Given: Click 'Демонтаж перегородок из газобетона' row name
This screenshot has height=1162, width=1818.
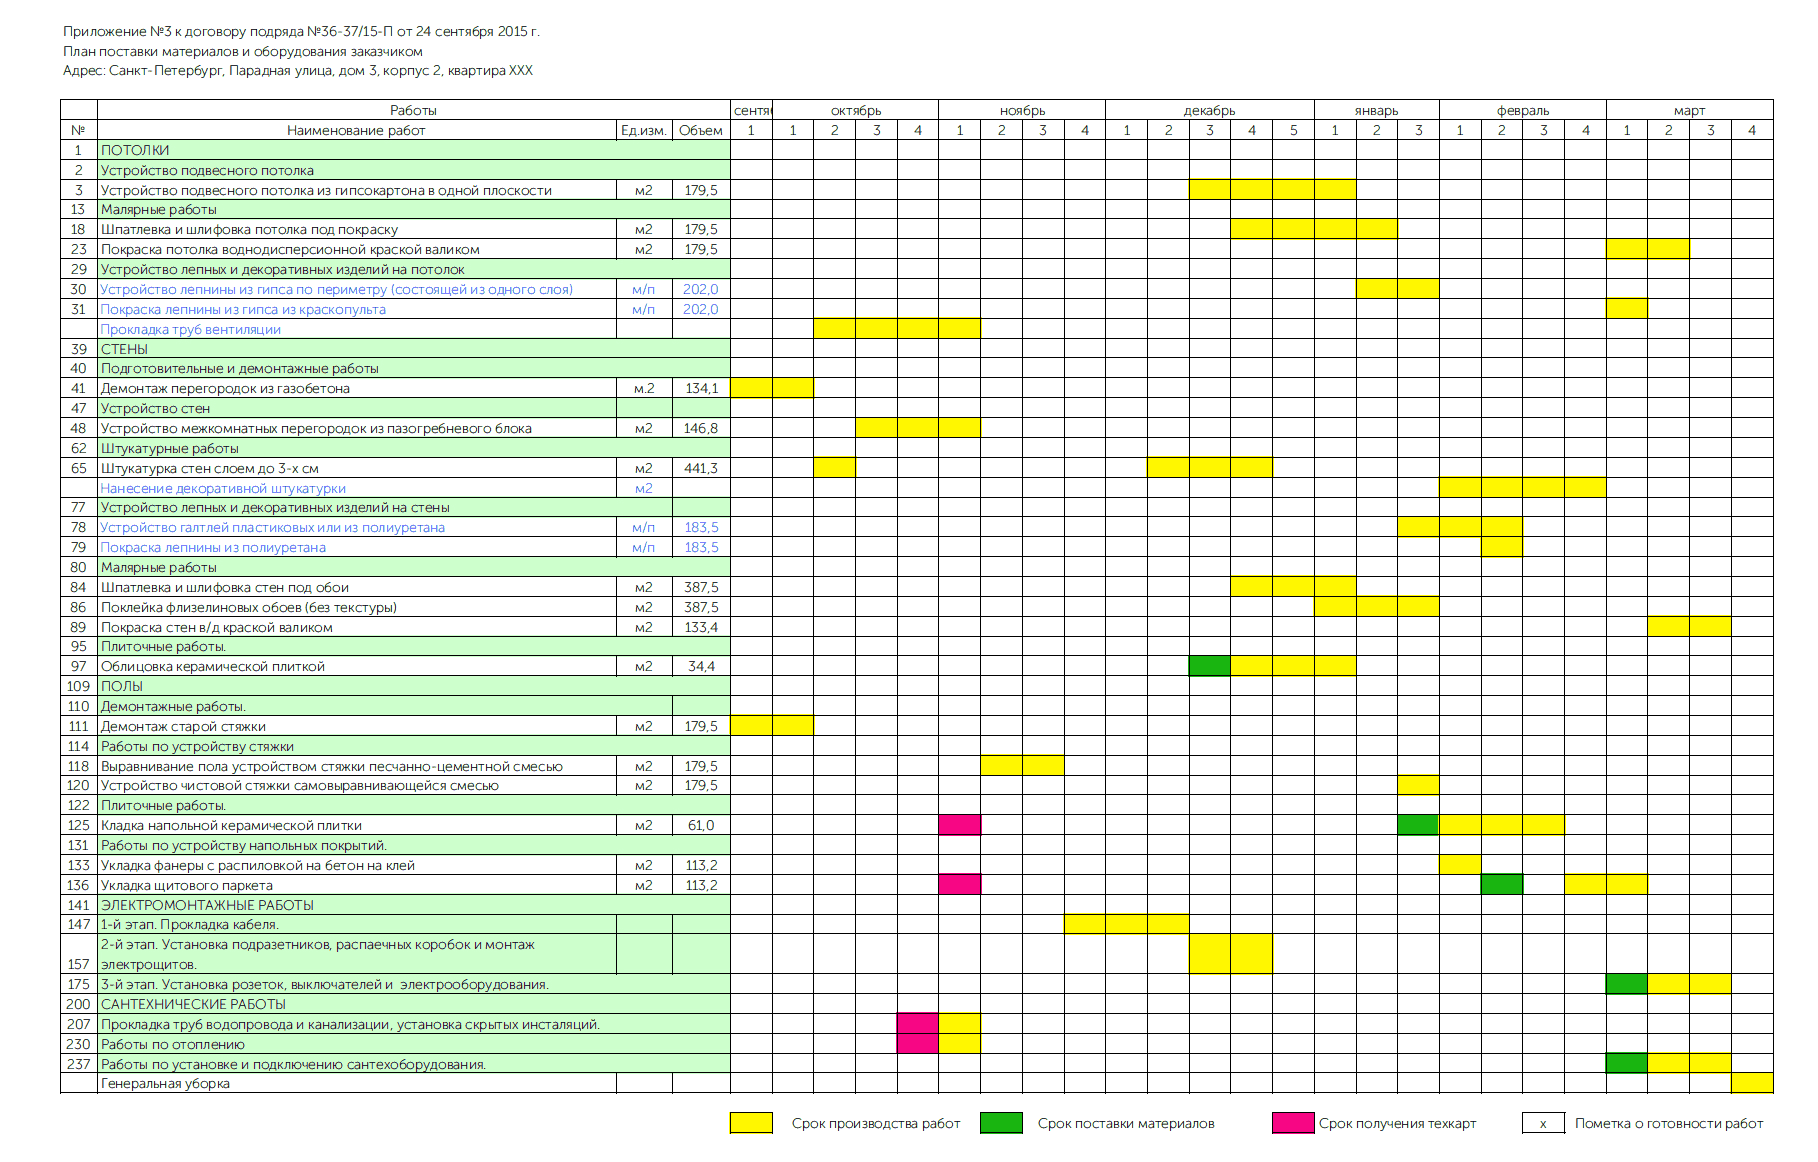Looking at the screenshot, I should click(225, 388).
